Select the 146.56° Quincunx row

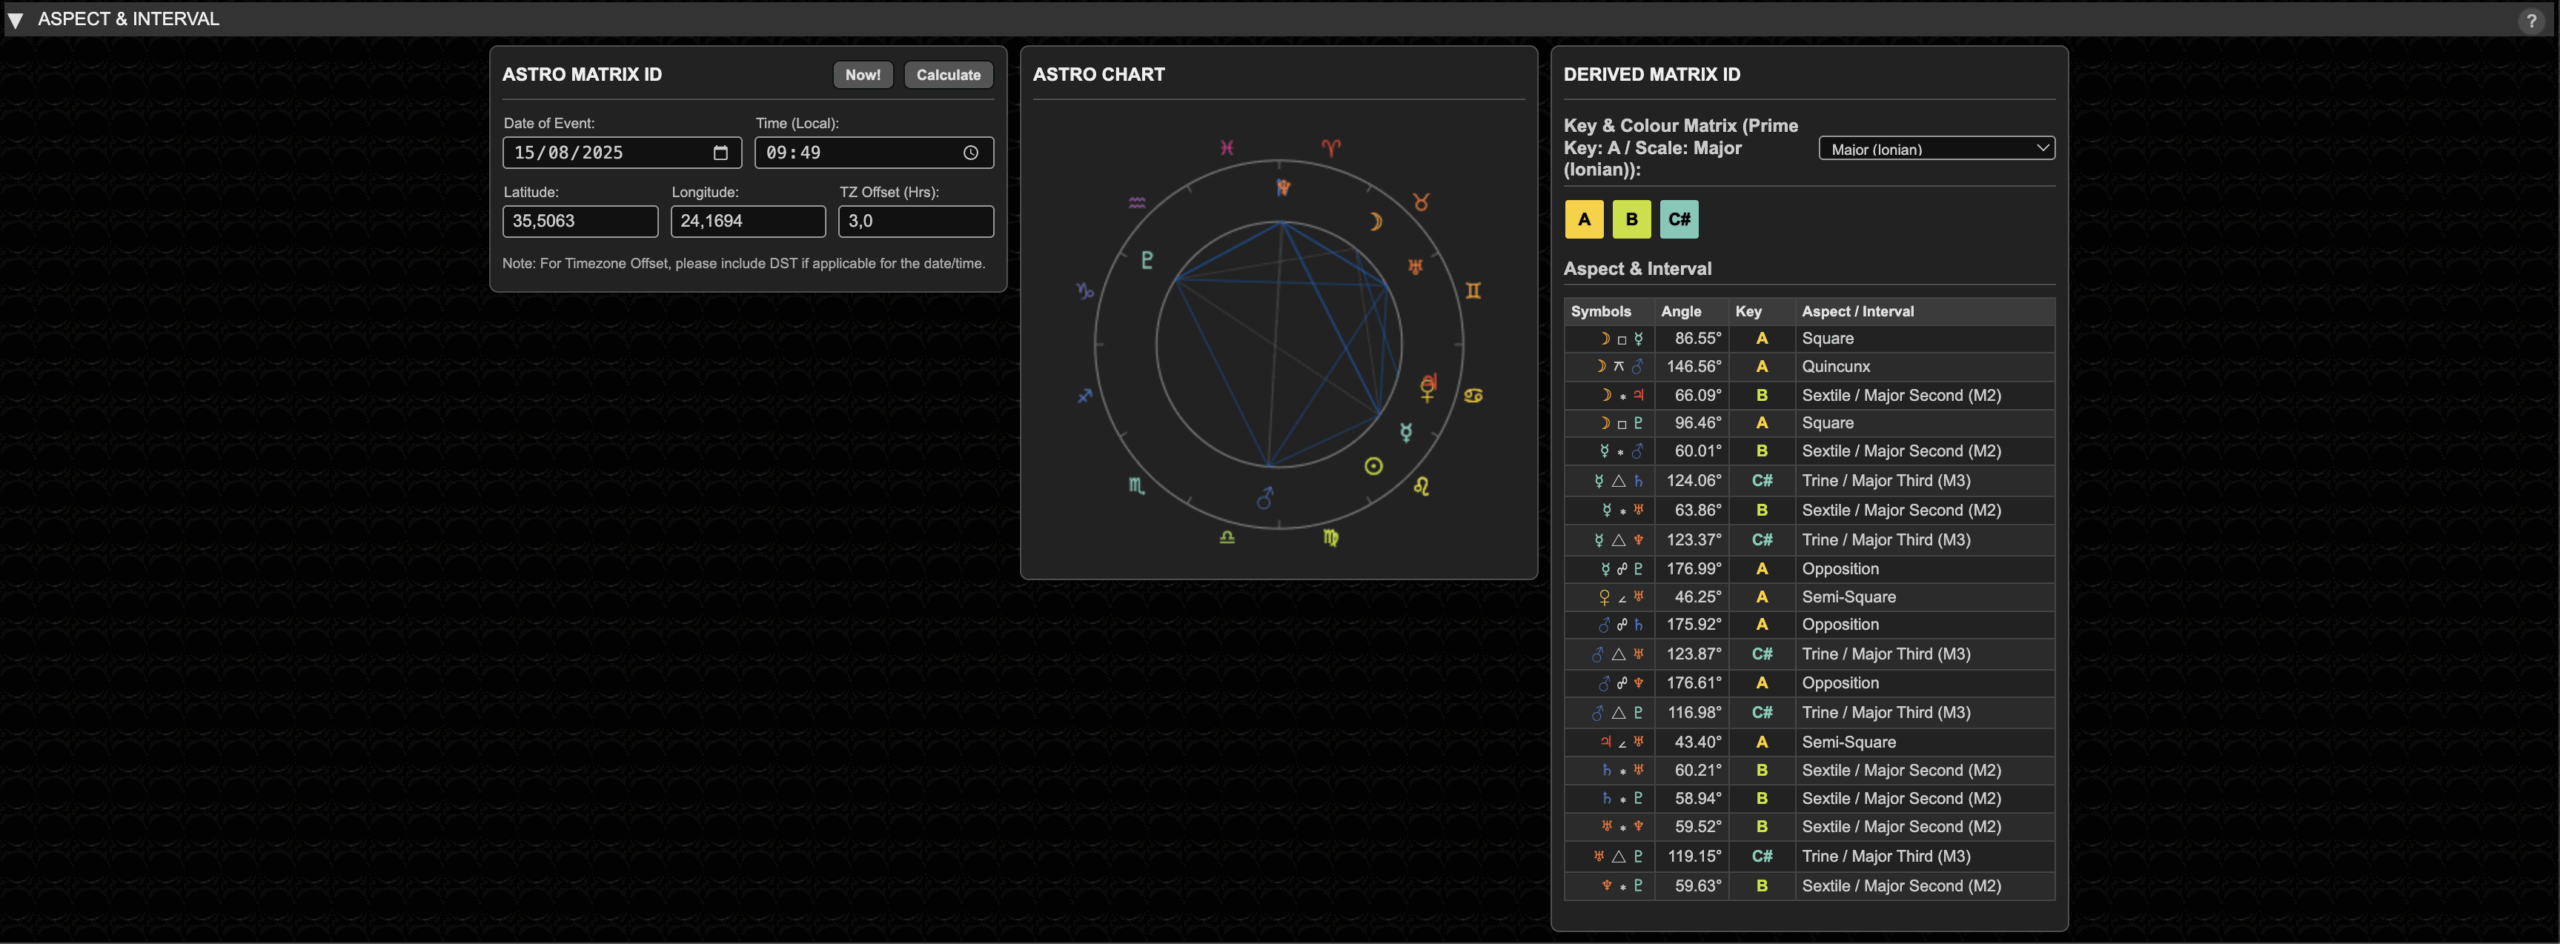(1809, 367)
